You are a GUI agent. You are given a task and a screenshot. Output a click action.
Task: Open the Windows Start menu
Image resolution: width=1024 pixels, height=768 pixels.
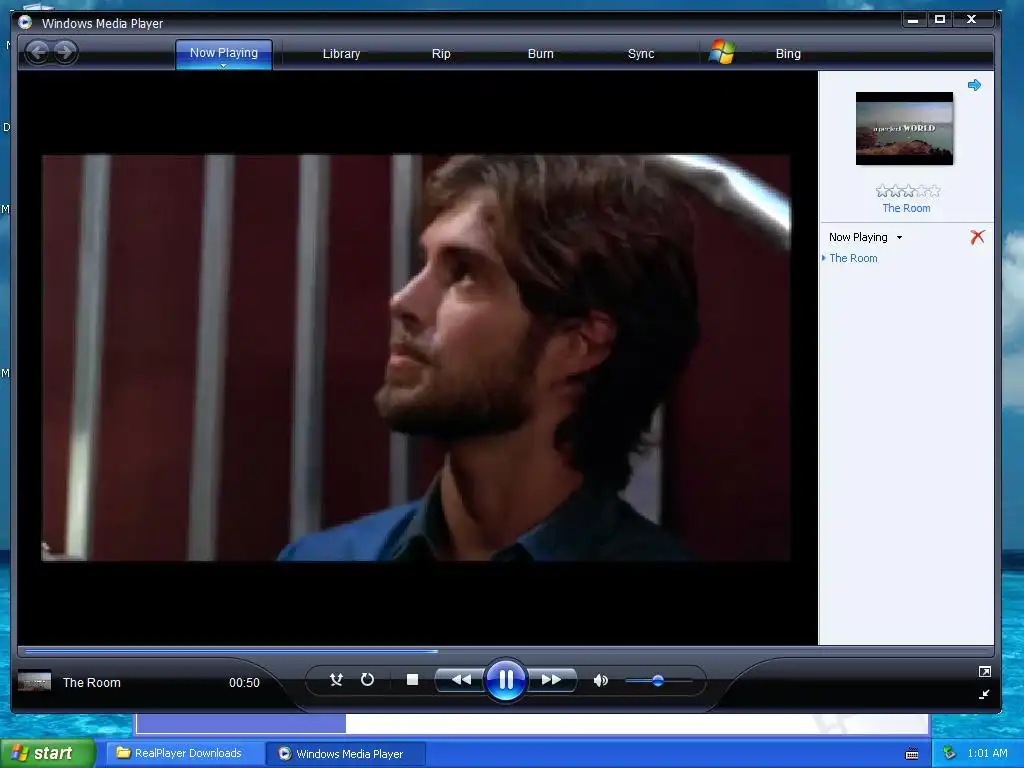(x=47, y=753)
